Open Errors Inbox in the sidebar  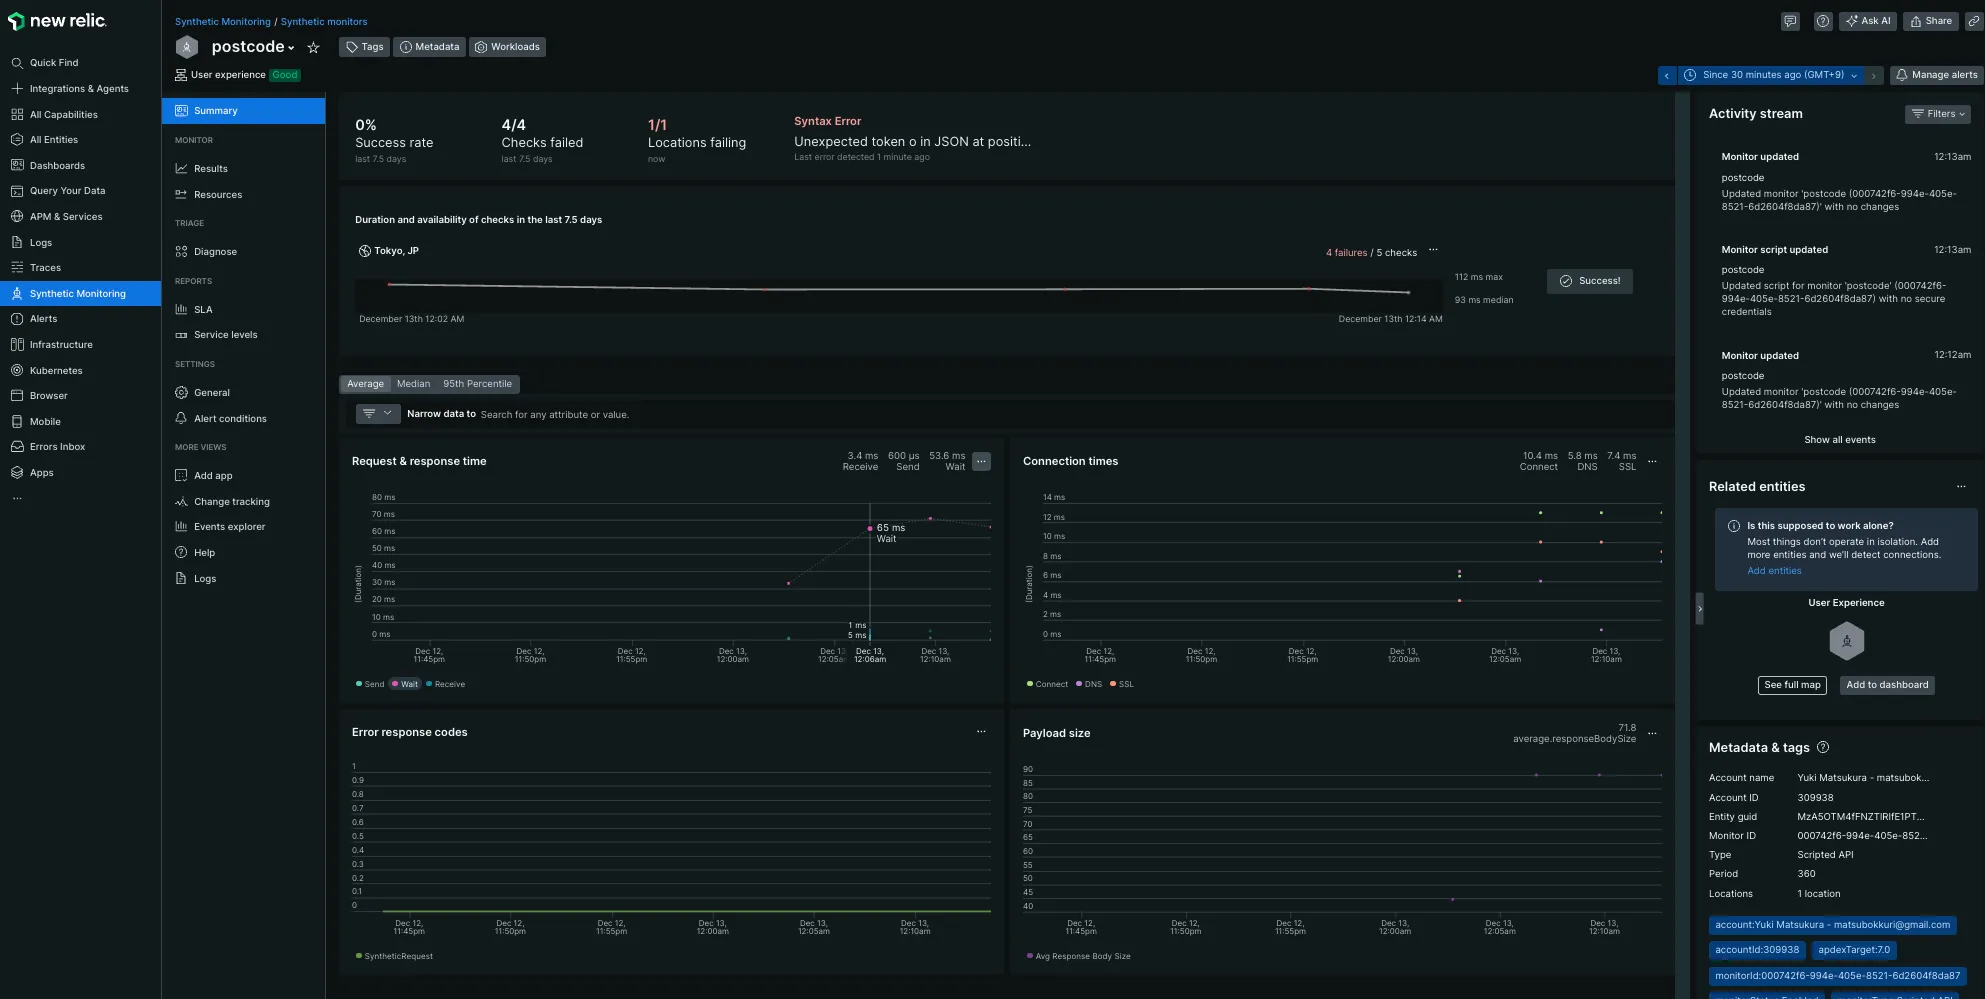coord(57,447)
